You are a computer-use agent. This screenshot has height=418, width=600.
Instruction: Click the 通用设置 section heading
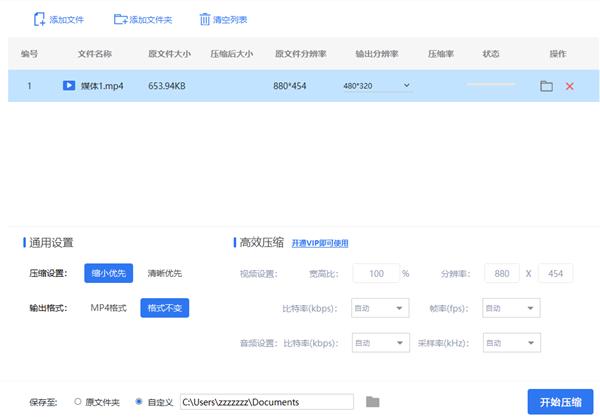point(51,243)
